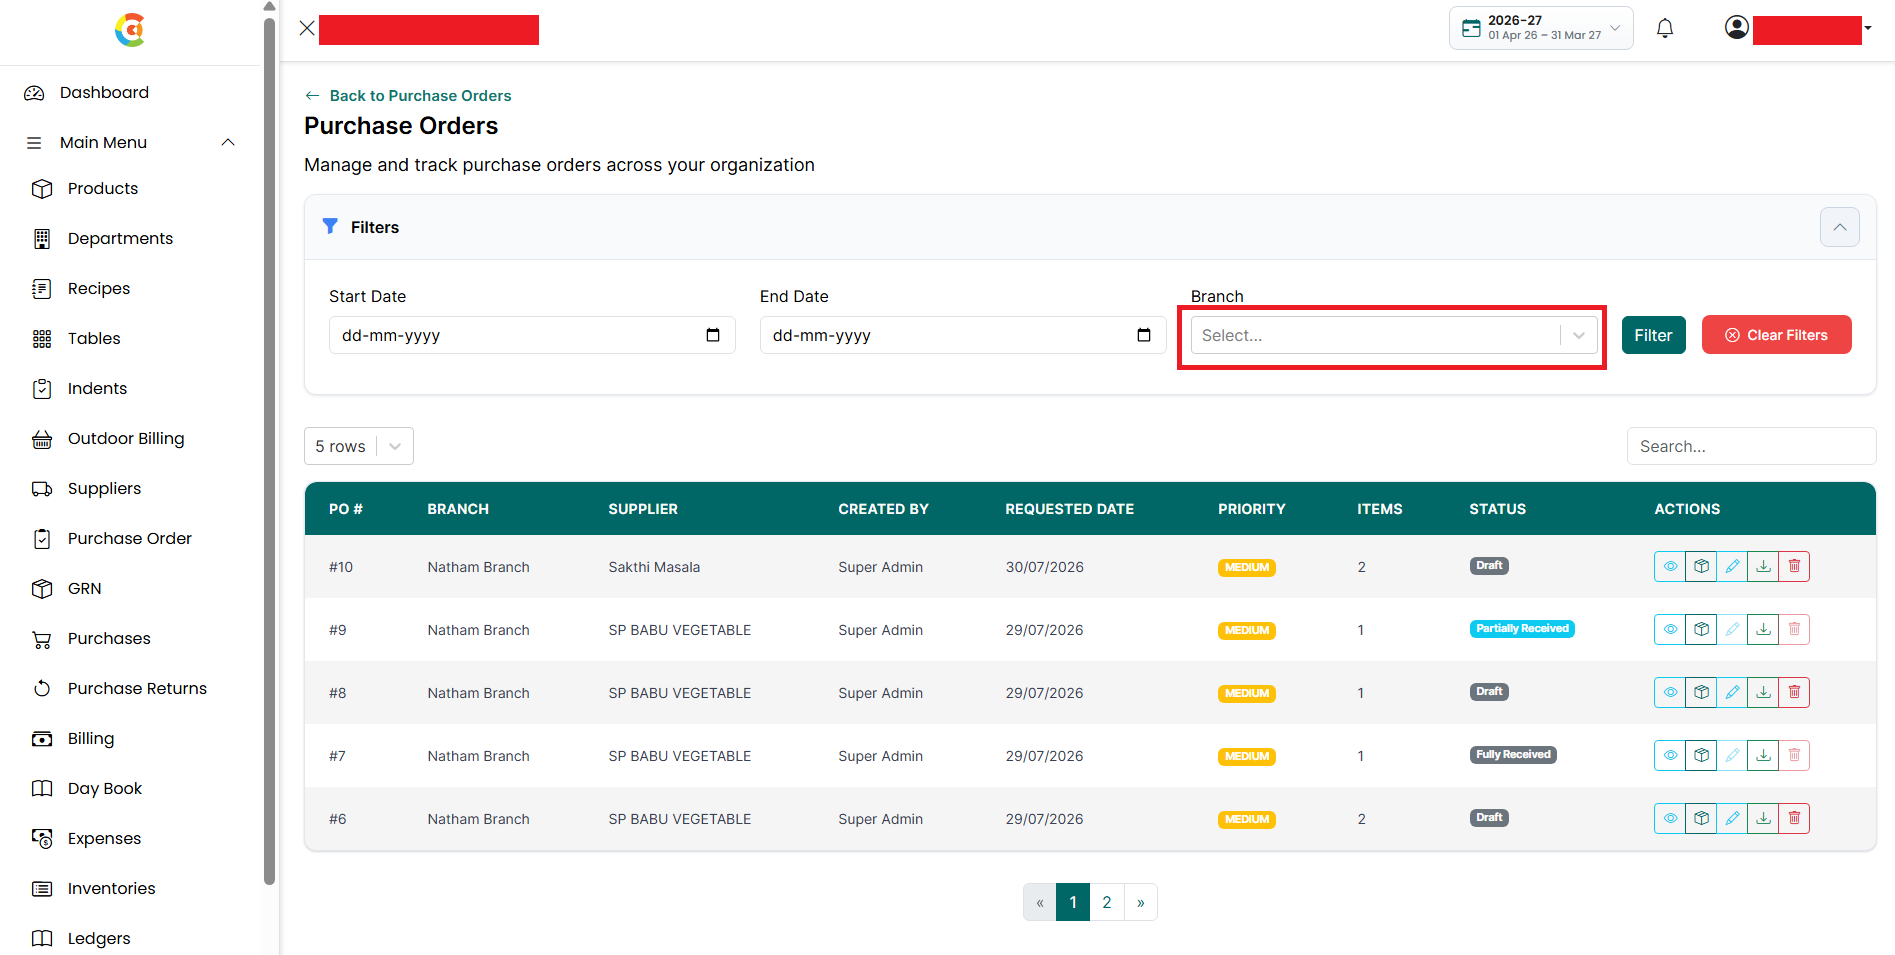Click the sidebar vertical scrollbar

click(269, 450)
